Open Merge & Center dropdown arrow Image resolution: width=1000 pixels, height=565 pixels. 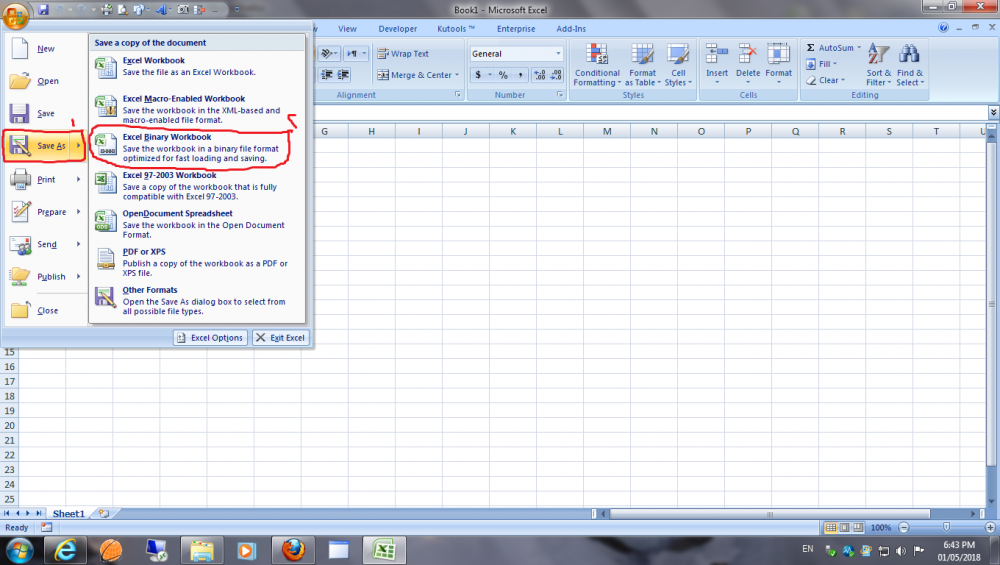tap(457, 75)
